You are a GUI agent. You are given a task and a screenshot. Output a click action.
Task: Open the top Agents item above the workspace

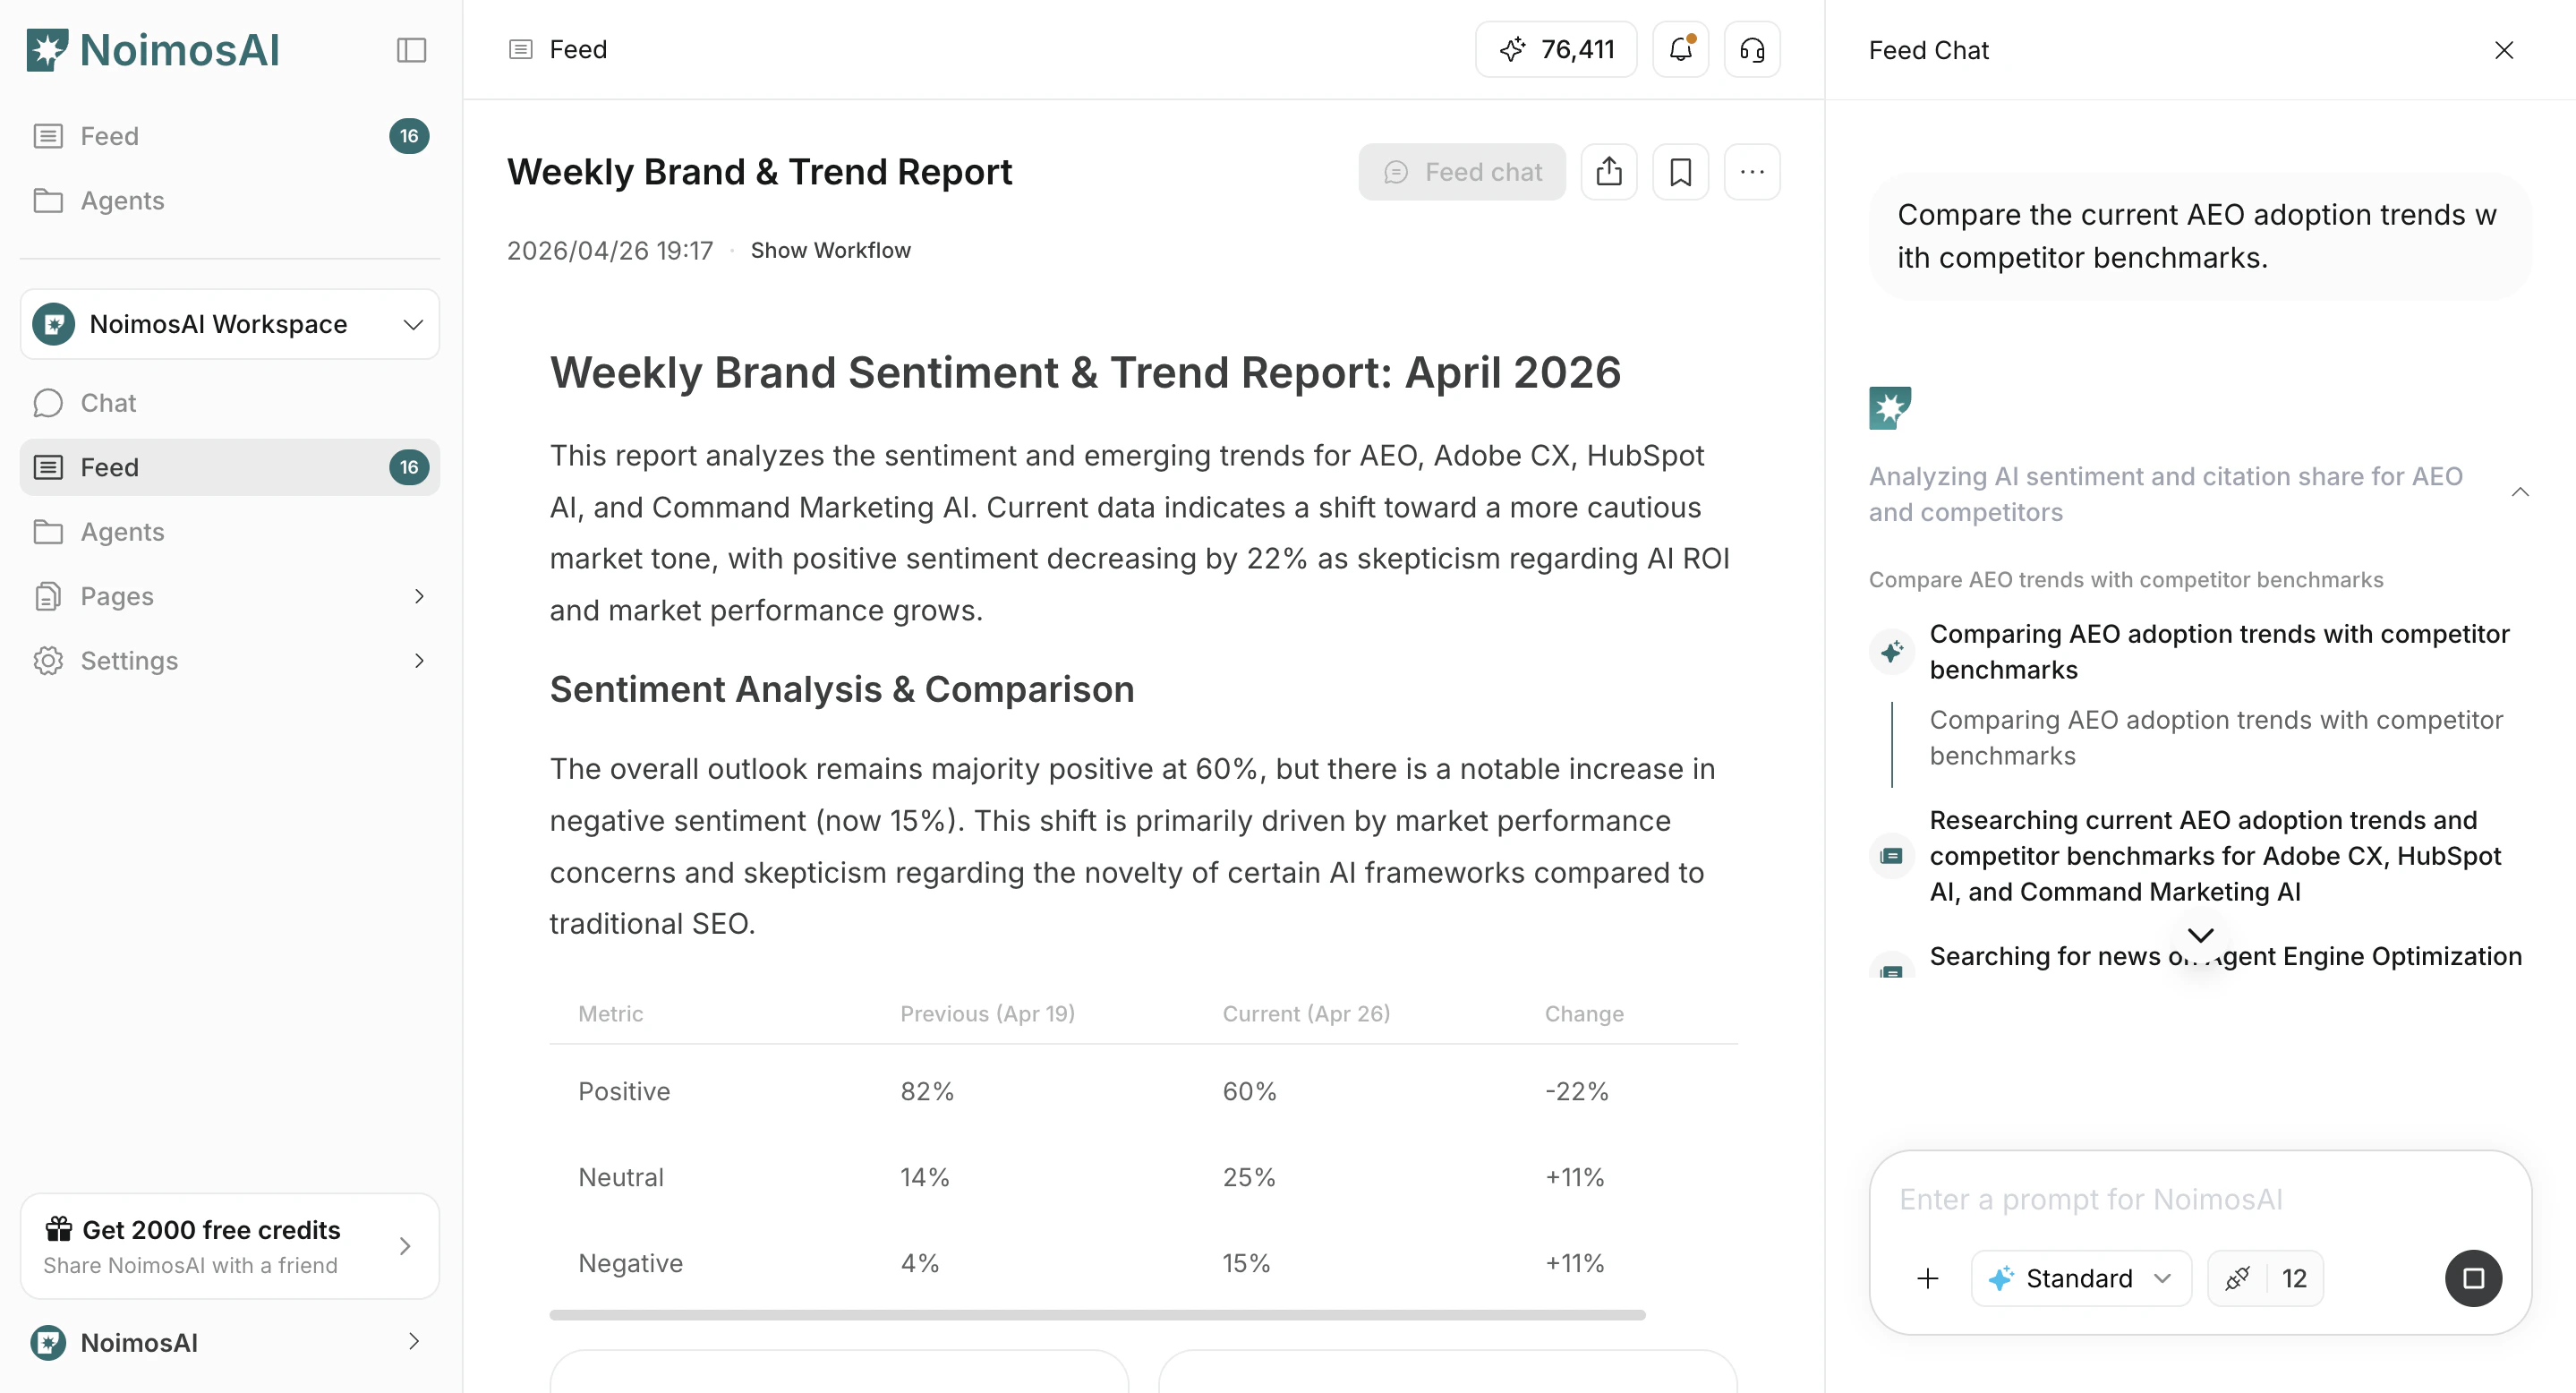(230, 201)
